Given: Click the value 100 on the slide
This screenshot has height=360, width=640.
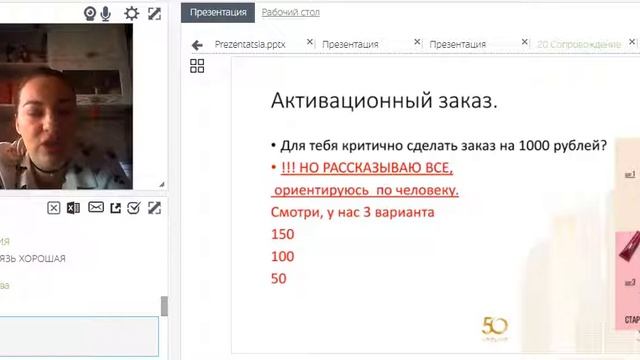Looking at the screenshot, I should click(282, 256).
